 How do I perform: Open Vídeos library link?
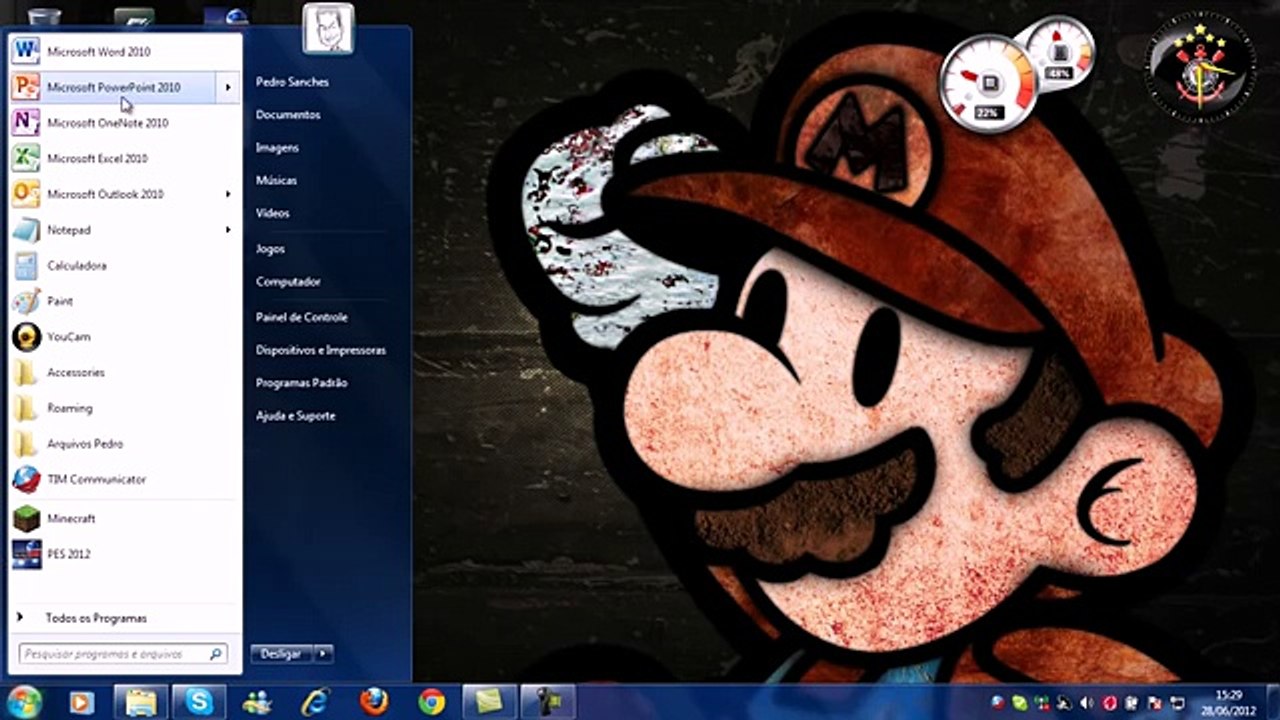point(272,213)
